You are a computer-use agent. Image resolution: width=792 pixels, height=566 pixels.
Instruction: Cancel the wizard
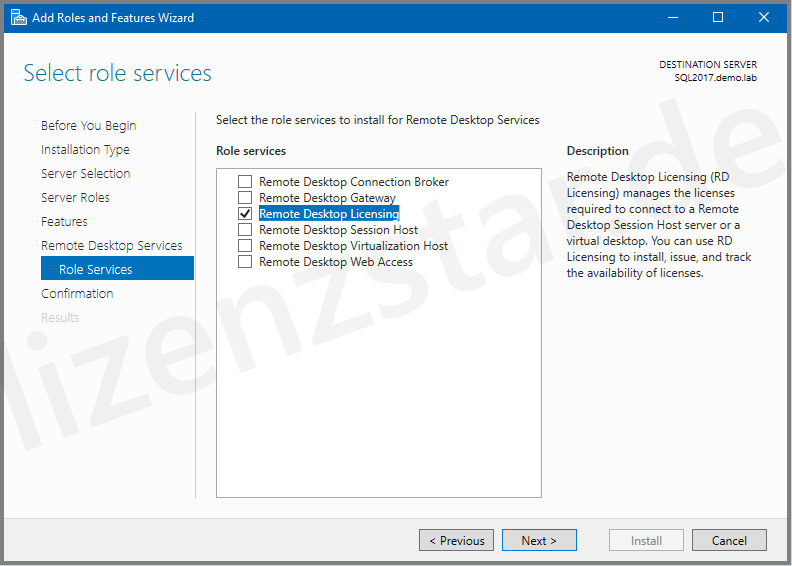pos(729,541)
